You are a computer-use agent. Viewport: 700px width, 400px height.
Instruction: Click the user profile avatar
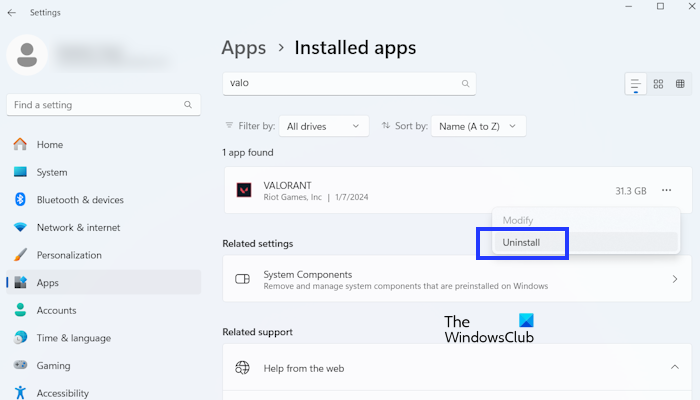point(27,55)
